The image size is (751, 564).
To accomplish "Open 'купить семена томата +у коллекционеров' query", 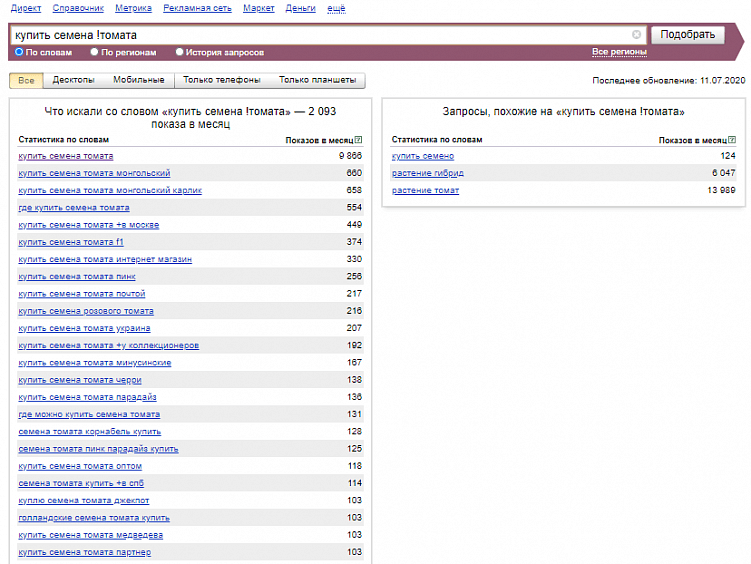I will 109,346.
